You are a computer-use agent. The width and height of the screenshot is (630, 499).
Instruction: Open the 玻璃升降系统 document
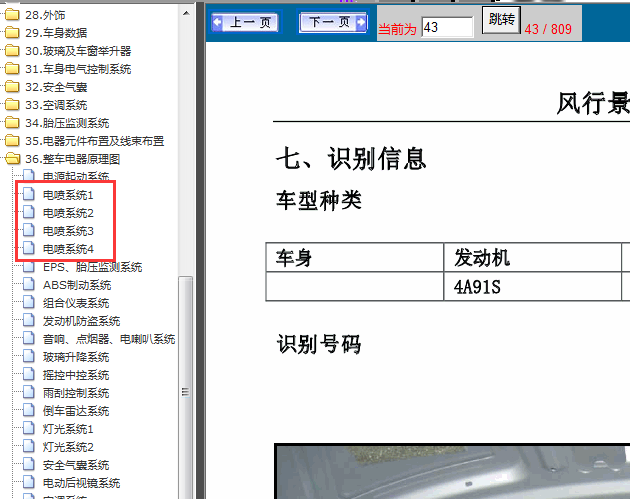click(76, 357)
